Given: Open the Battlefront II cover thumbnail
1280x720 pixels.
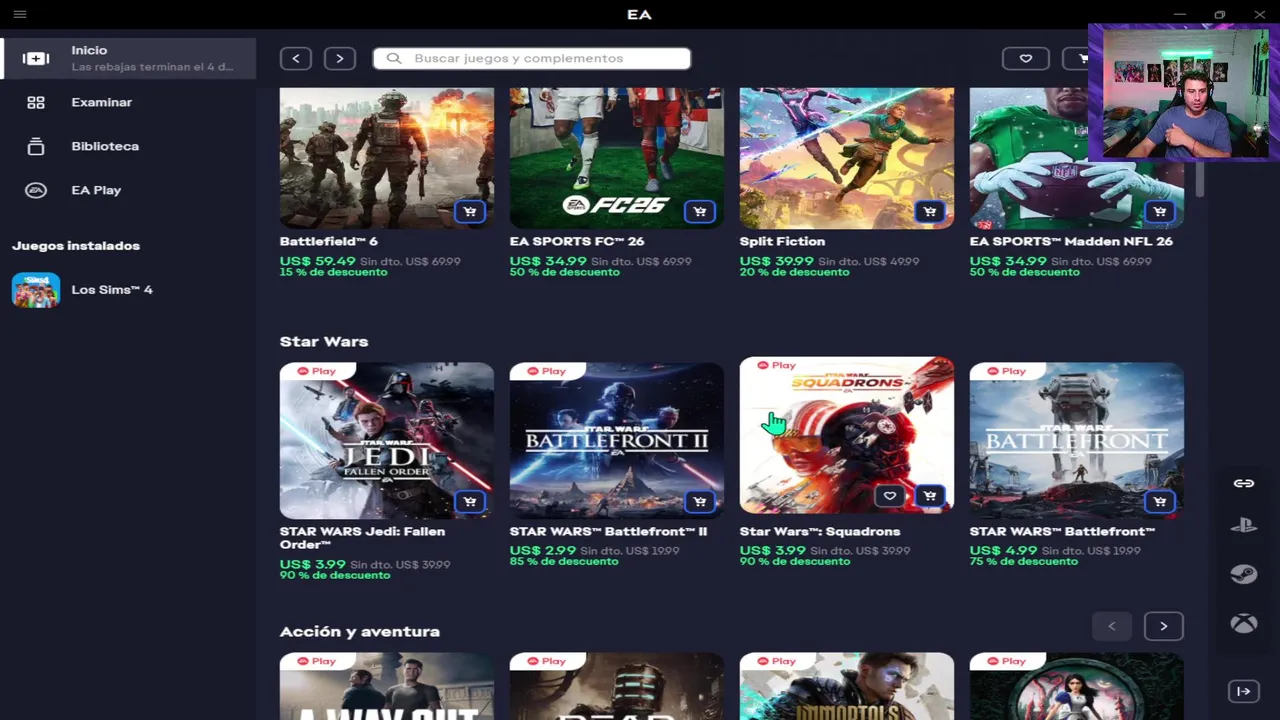Looking at the screenshot, I should 617,440.
